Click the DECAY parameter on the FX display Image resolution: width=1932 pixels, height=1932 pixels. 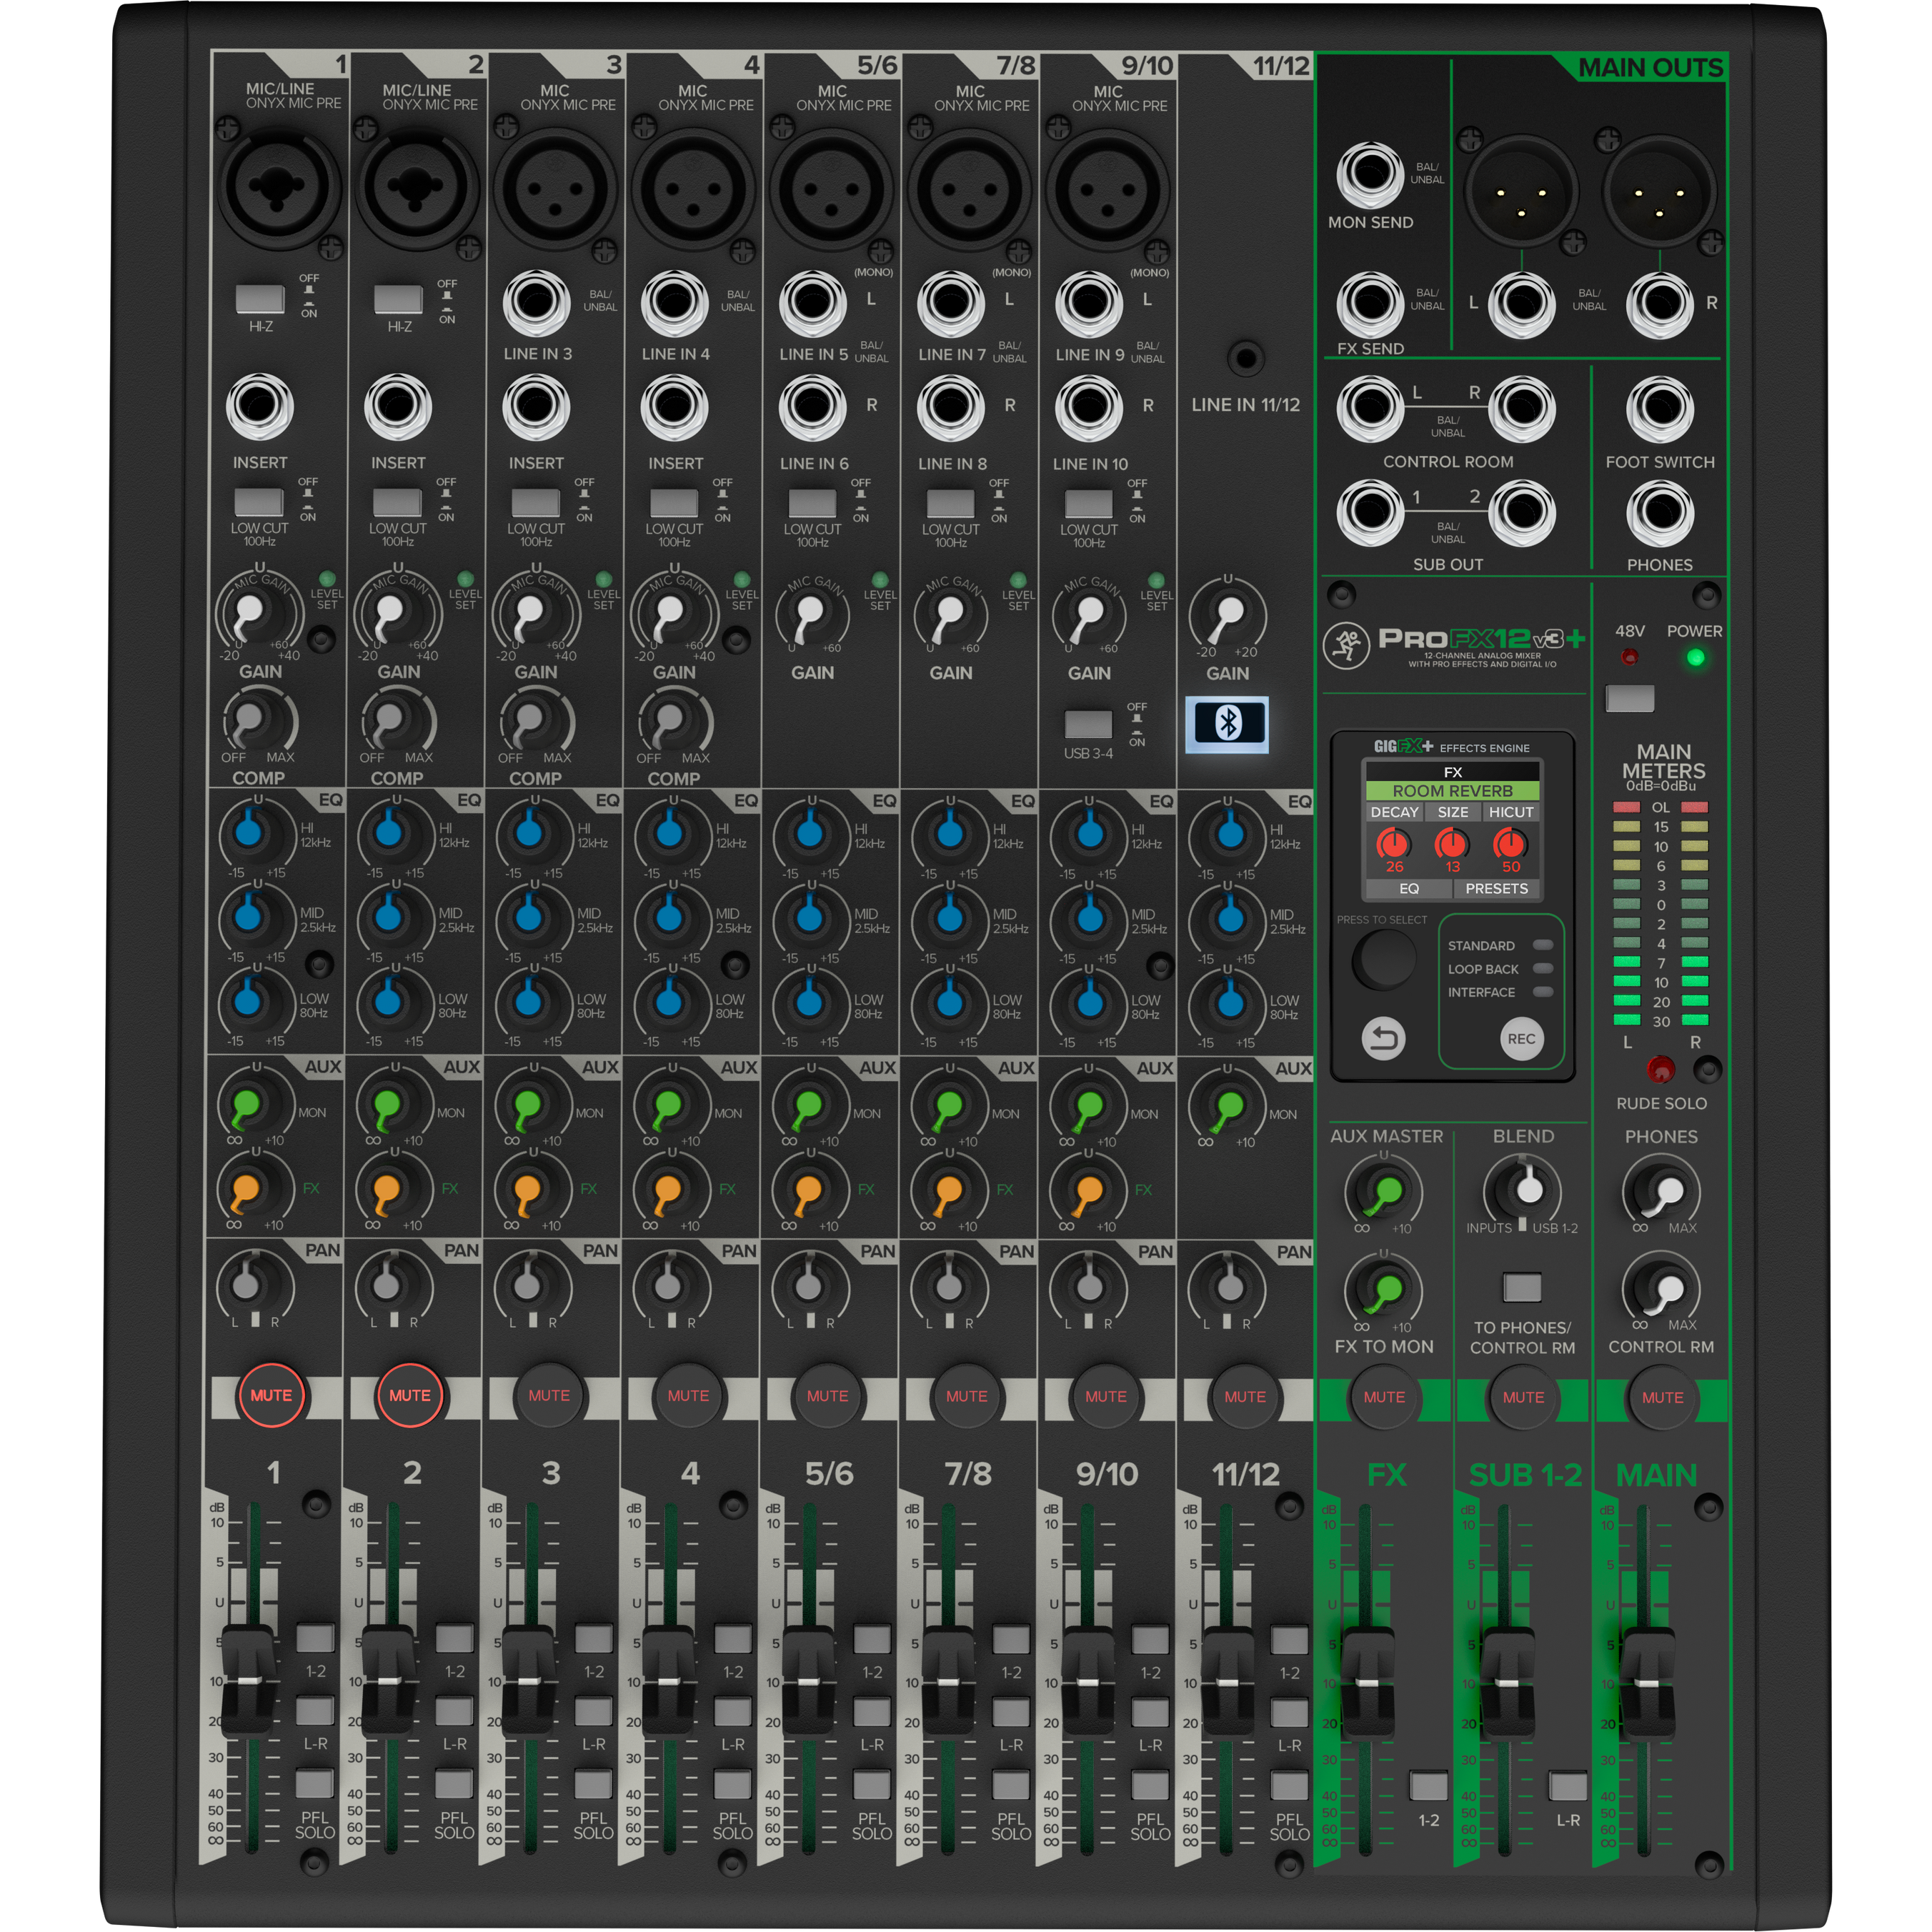tap(1394, 812)
